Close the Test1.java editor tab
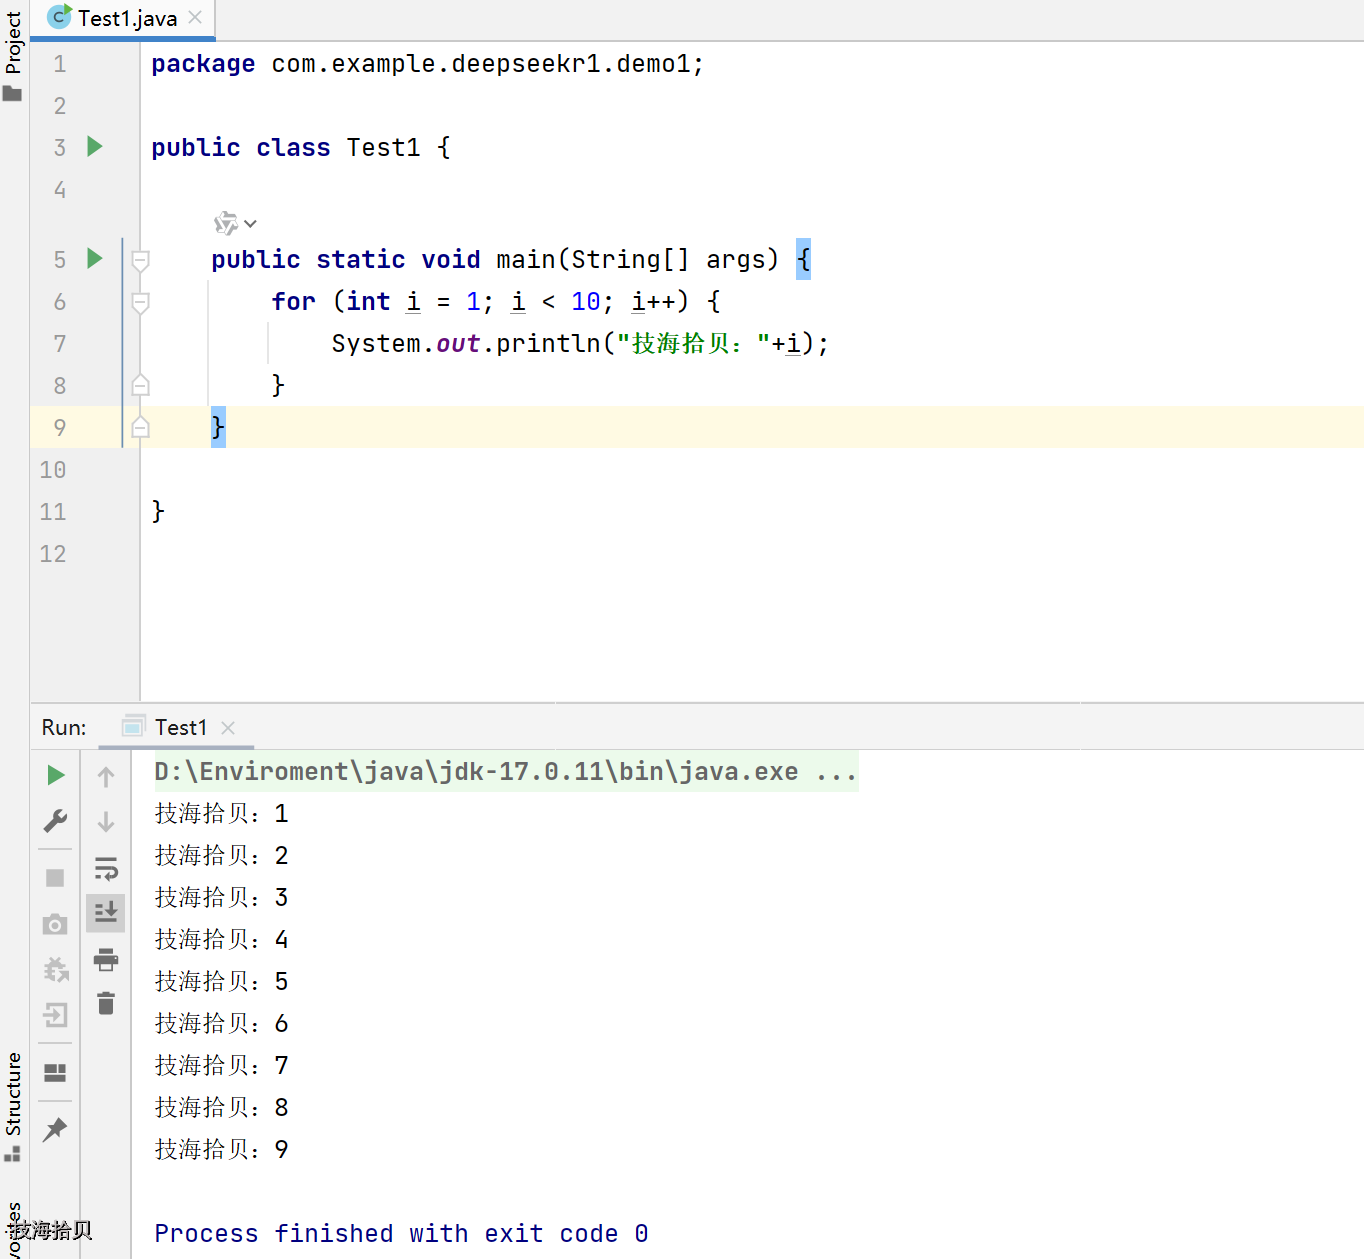This screenshot has width=1364, height=1259. pyautogui.click(x=196, y=17)
